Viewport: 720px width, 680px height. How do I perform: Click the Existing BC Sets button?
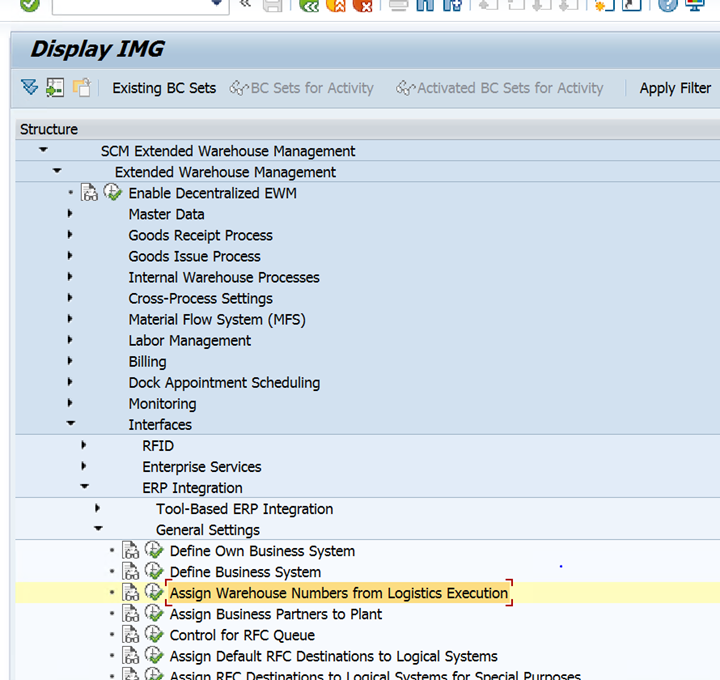[x=164, y=88]
